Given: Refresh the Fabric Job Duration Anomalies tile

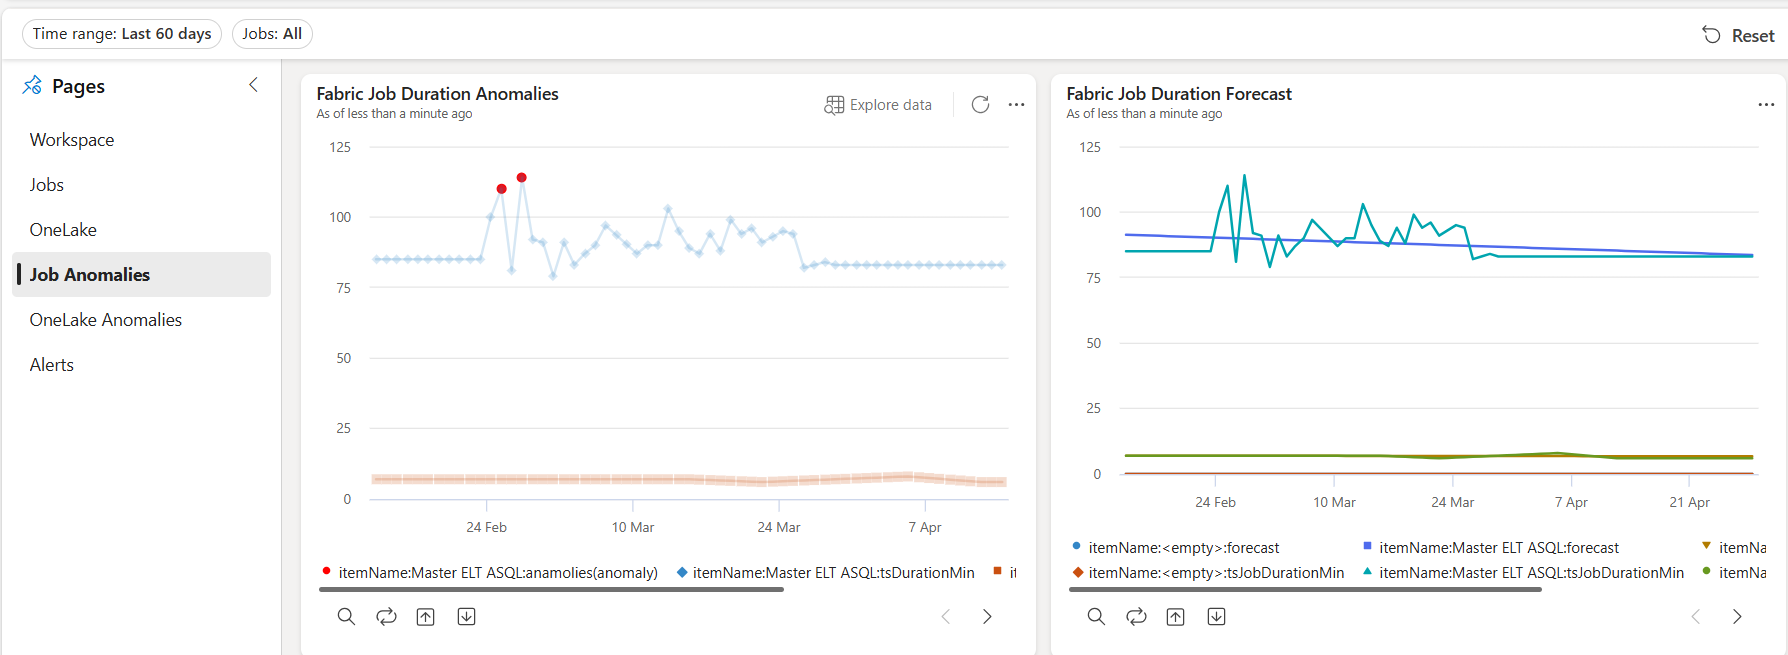Looking at the screenshot, I should [x=980, y=105].
